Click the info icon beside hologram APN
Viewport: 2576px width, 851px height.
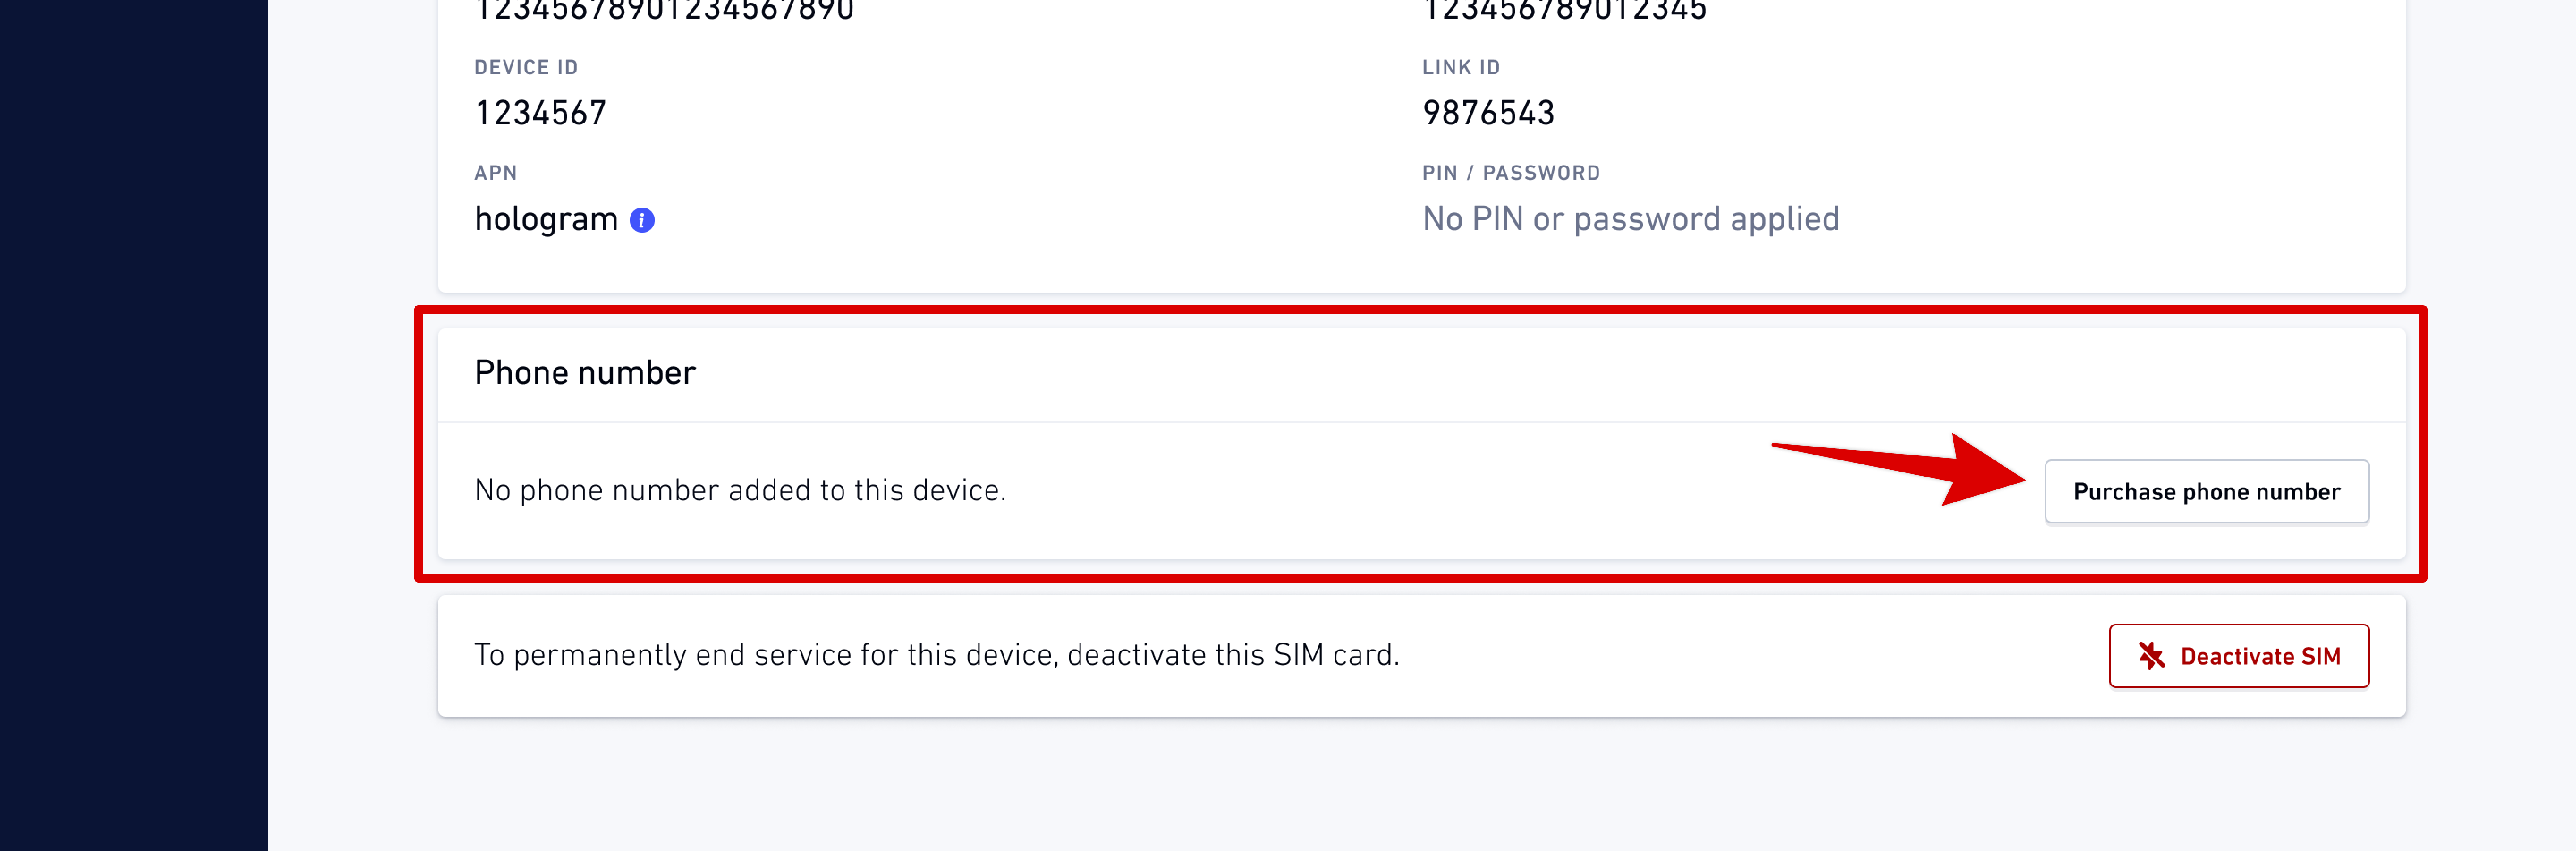point(642,220)
